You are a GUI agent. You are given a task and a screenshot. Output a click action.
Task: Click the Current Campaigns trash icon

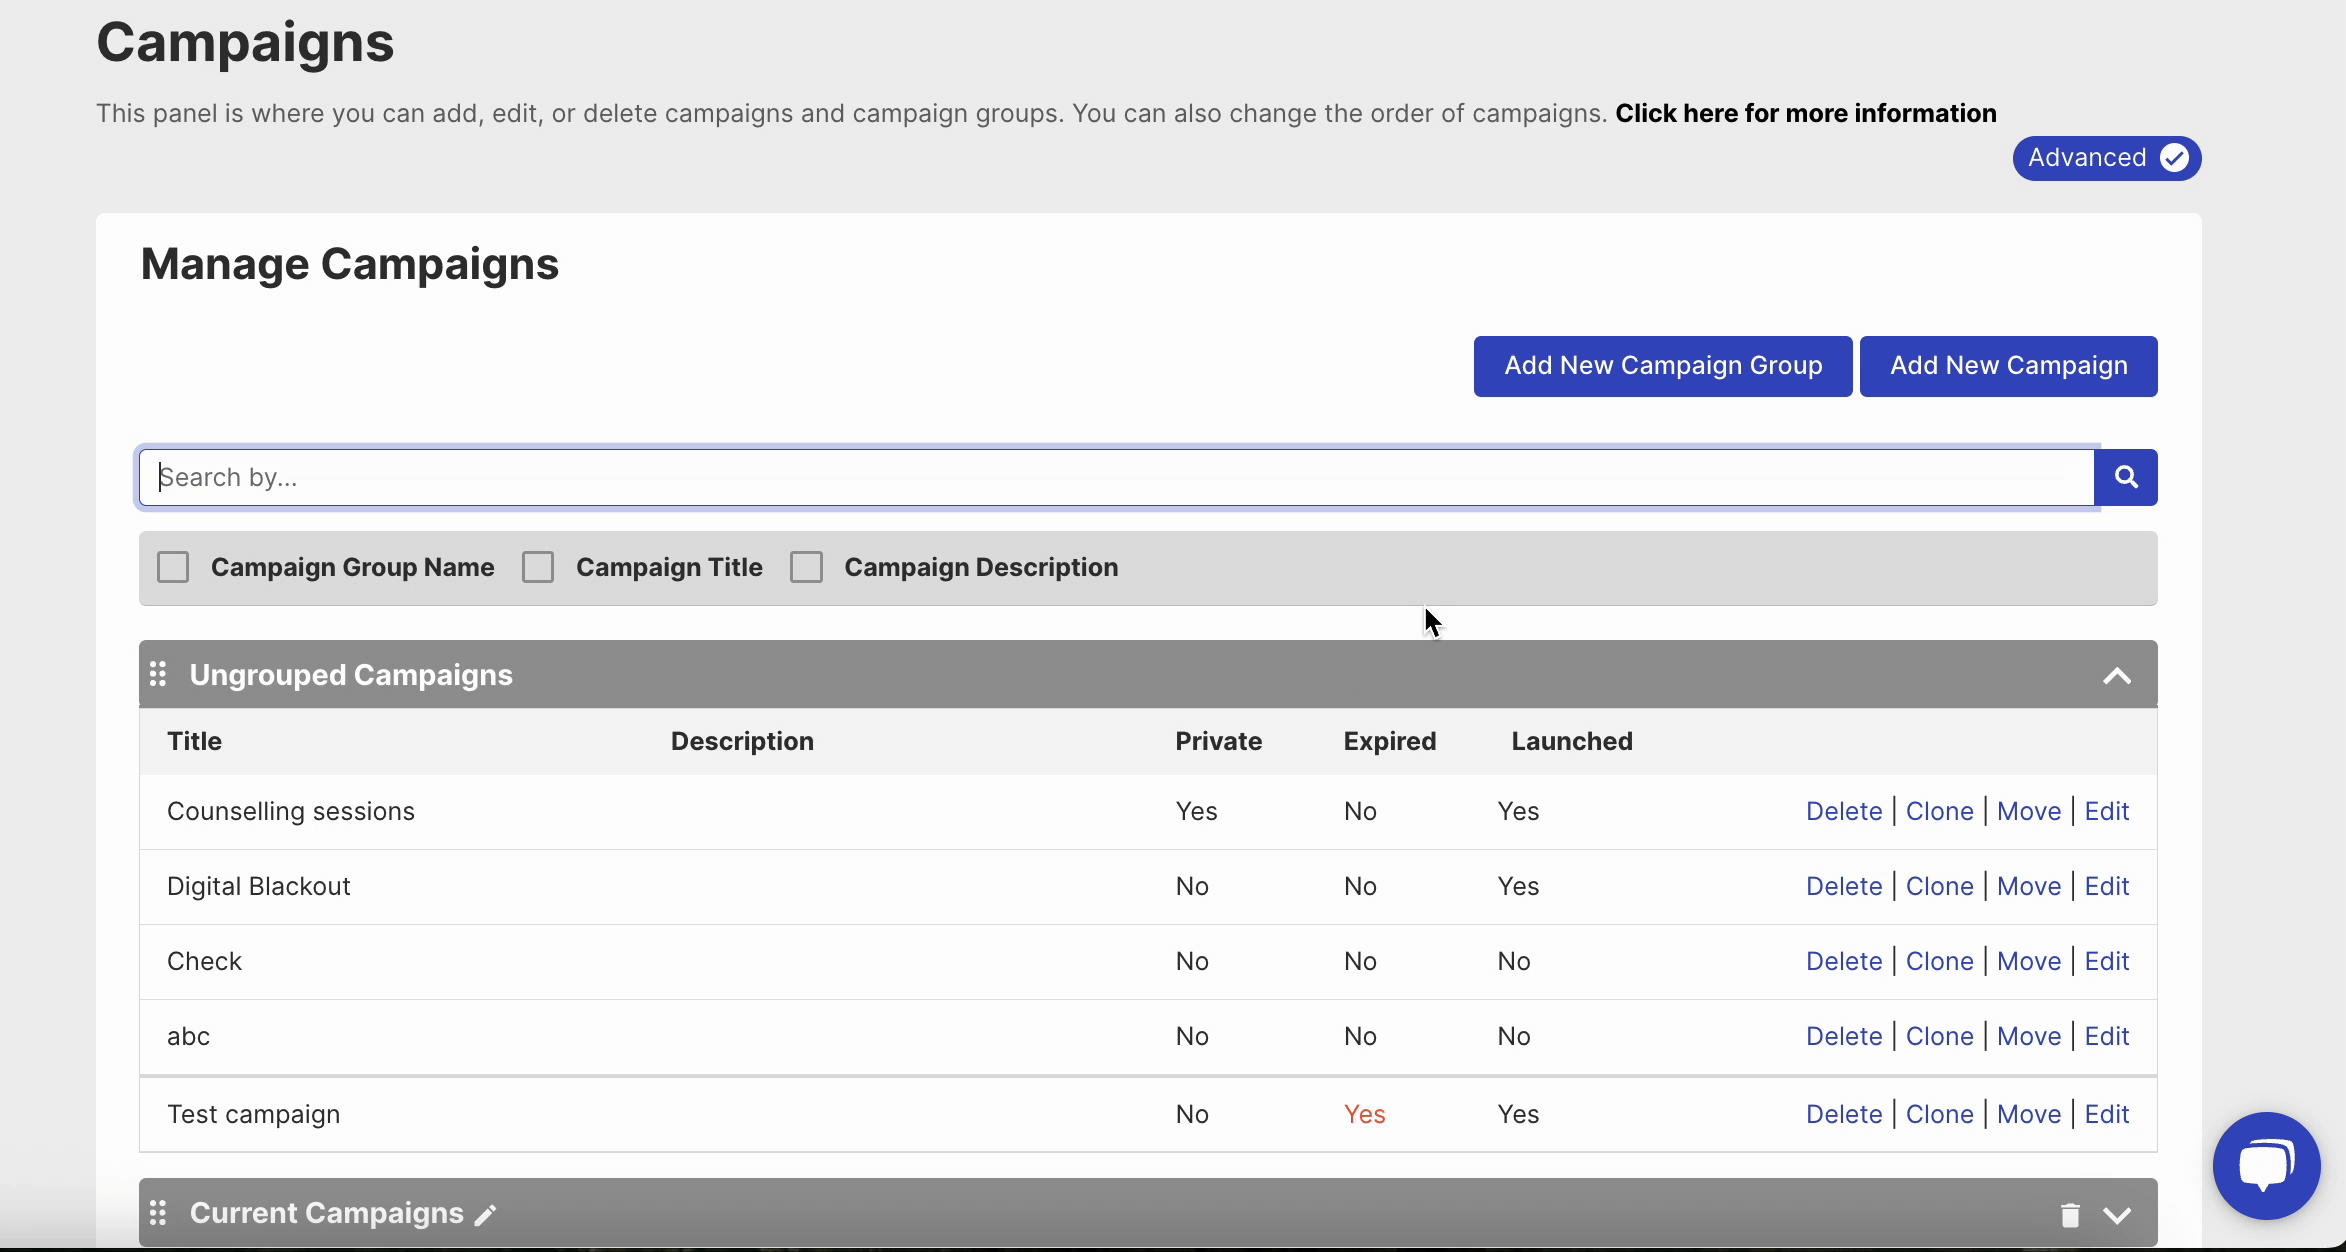pos(2070,1214)
